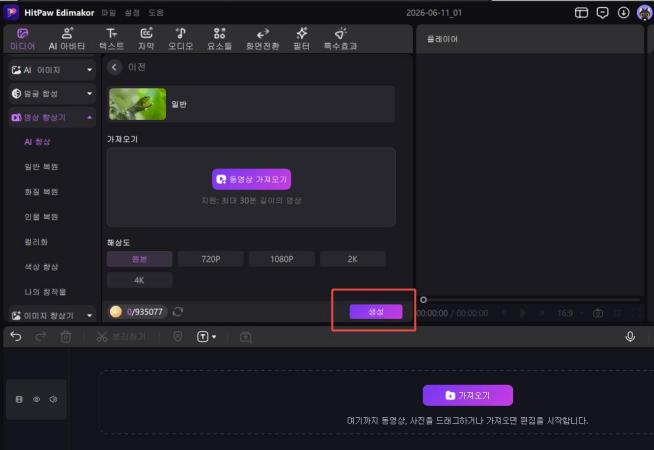Image resolution: width=654 pixels, height=450 pixels.
Task: Select 컬러화 in the sidebar
Action: pos(36,242)
